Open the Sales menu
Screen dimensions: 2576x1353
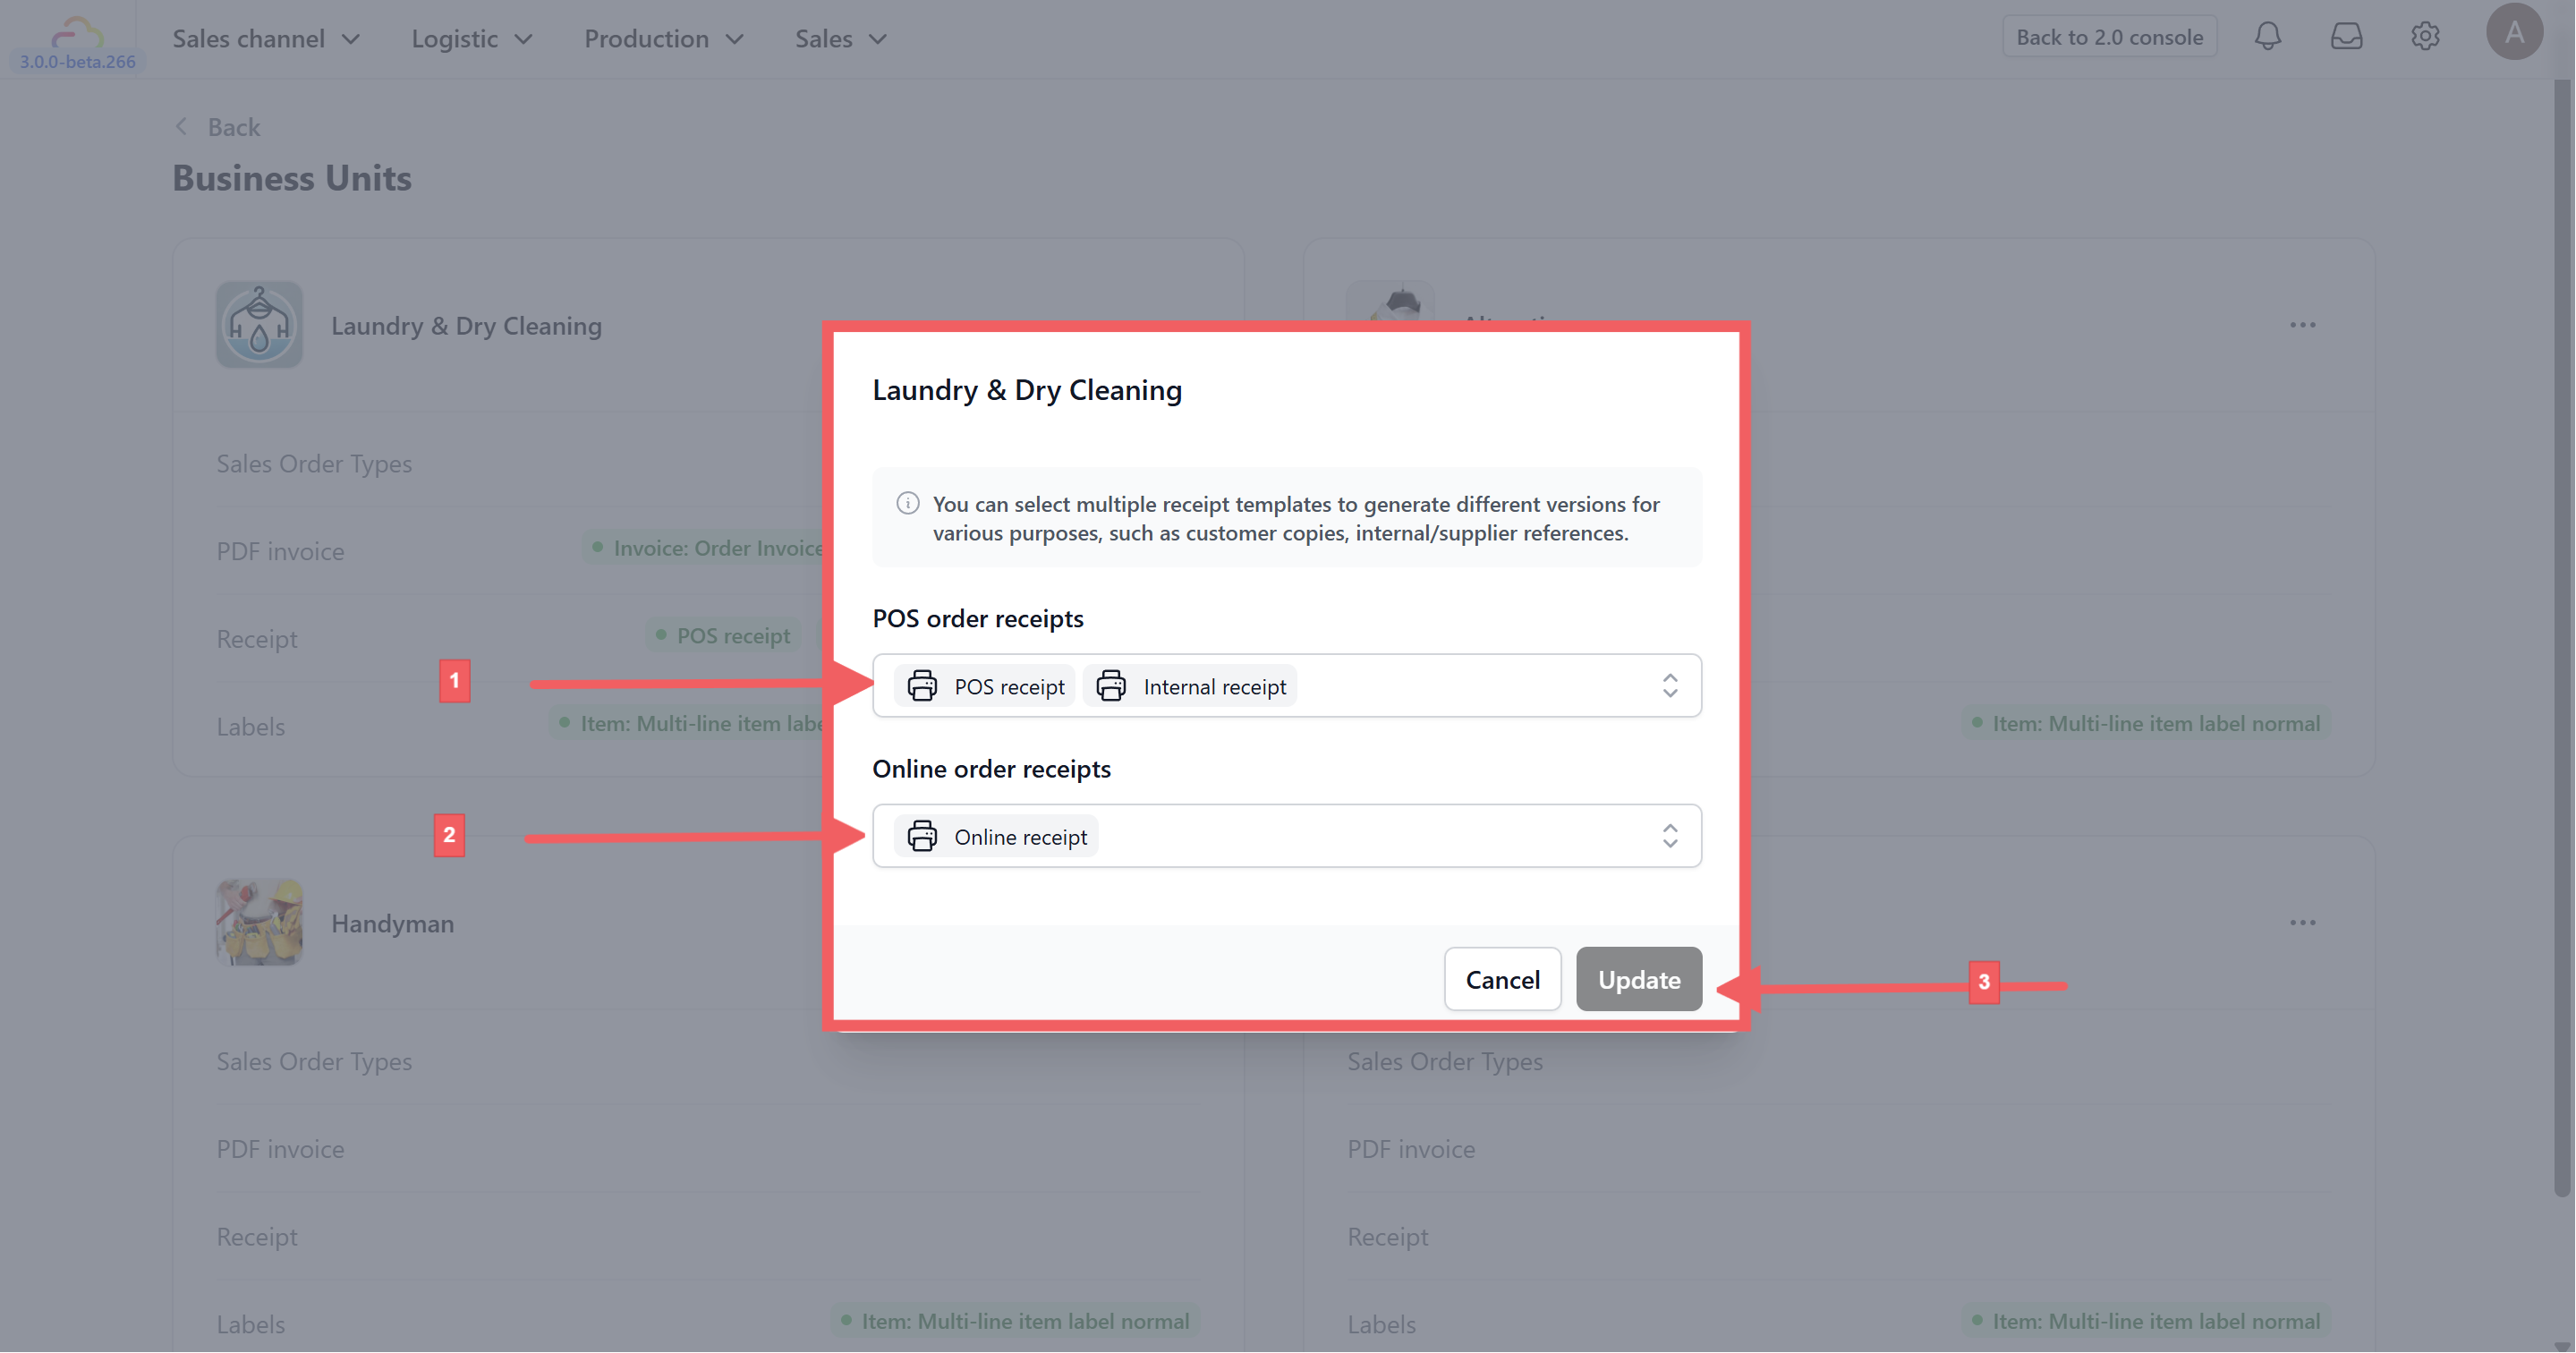click(840, 39)
